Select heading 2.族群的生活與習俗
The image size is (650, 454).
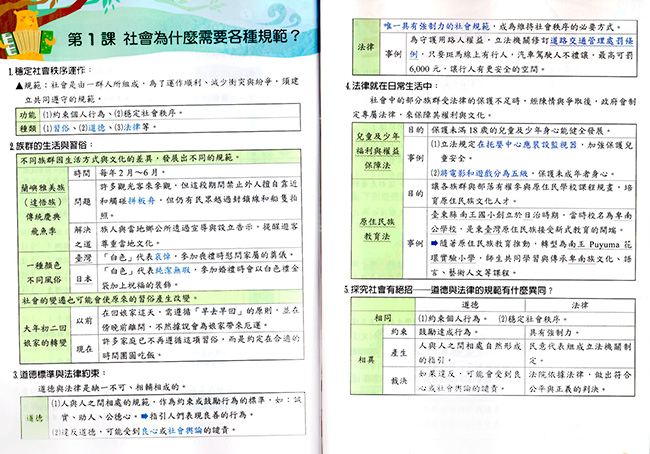coord(51,146)
